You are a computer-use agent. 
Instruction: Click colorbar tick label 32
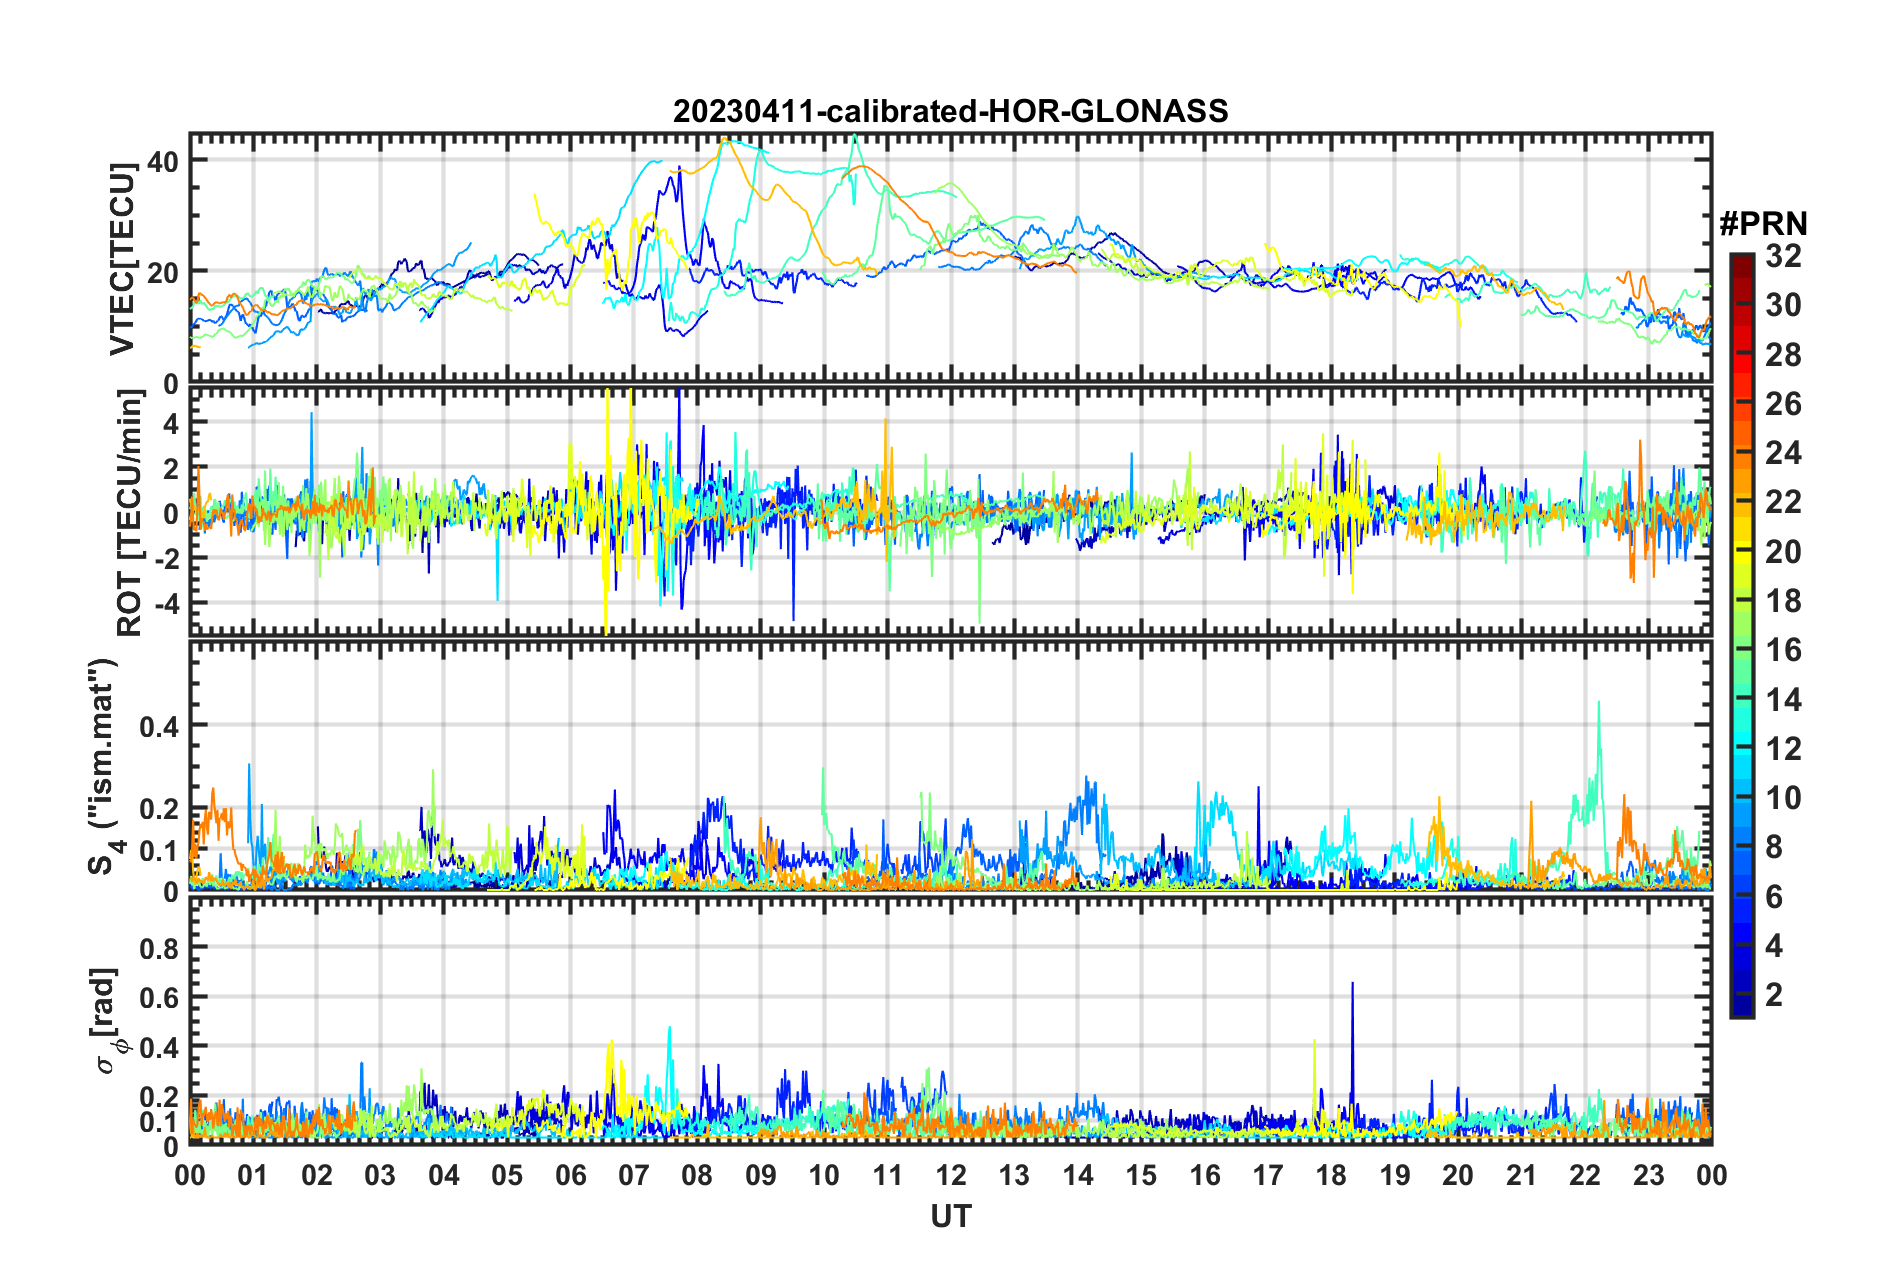point(1783,256)
